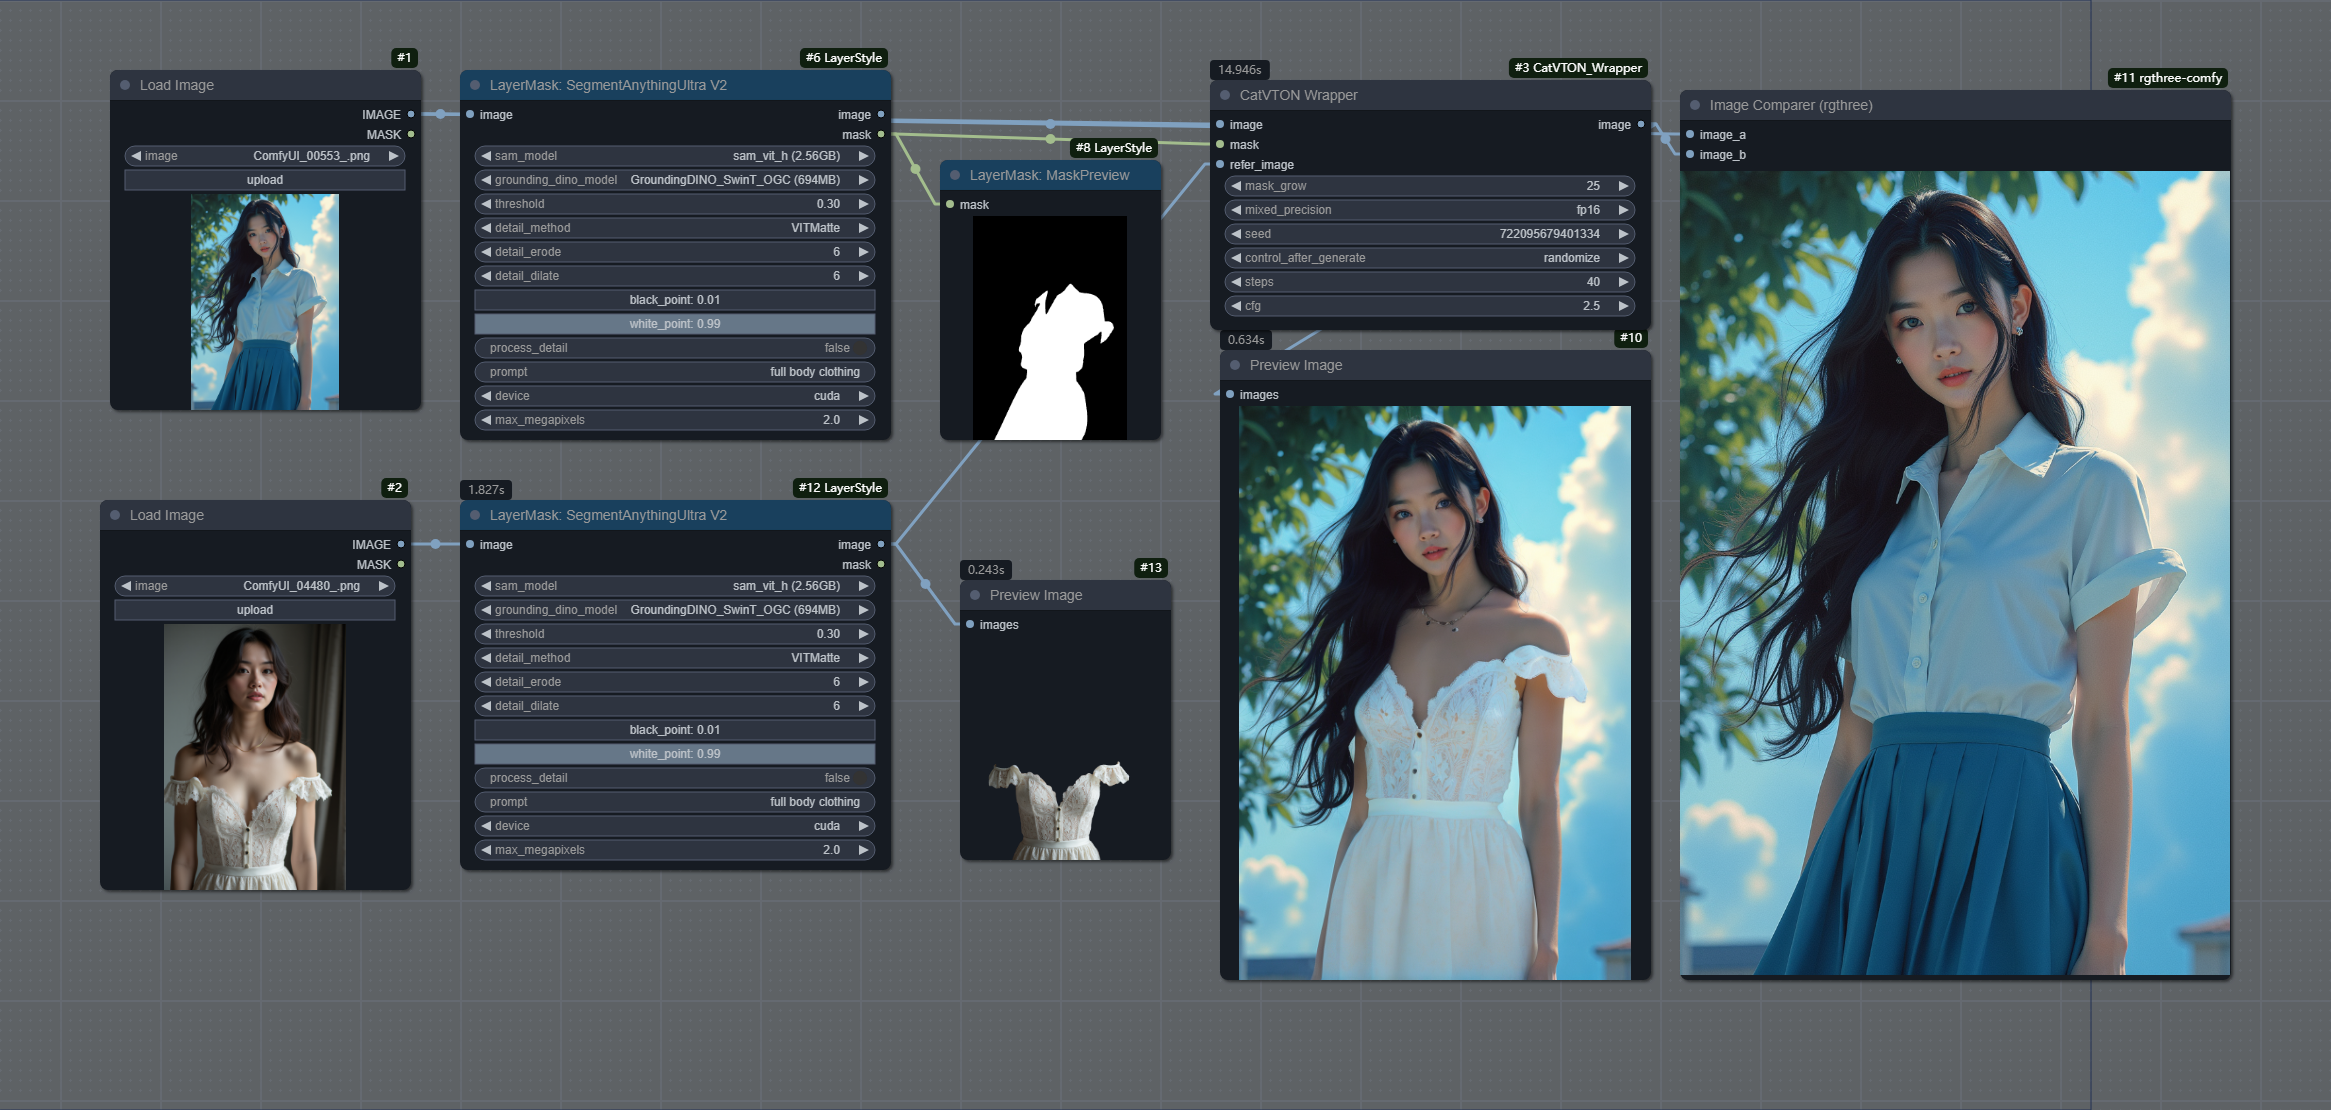Click the collapse dot on LayerMask: MaskPreview node

click(955, 175)
